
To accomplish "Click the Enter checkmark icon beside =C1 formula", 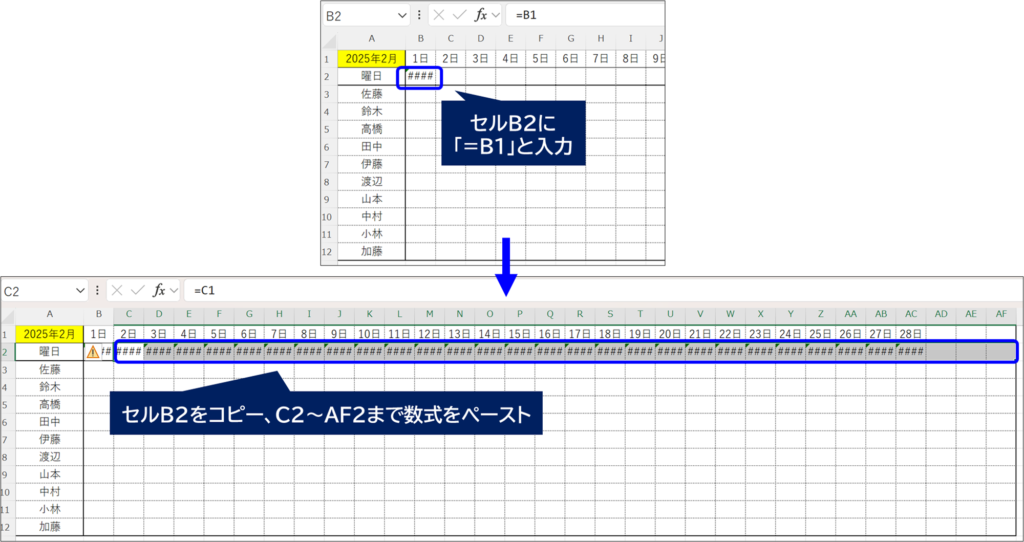I will coord(136,290).
